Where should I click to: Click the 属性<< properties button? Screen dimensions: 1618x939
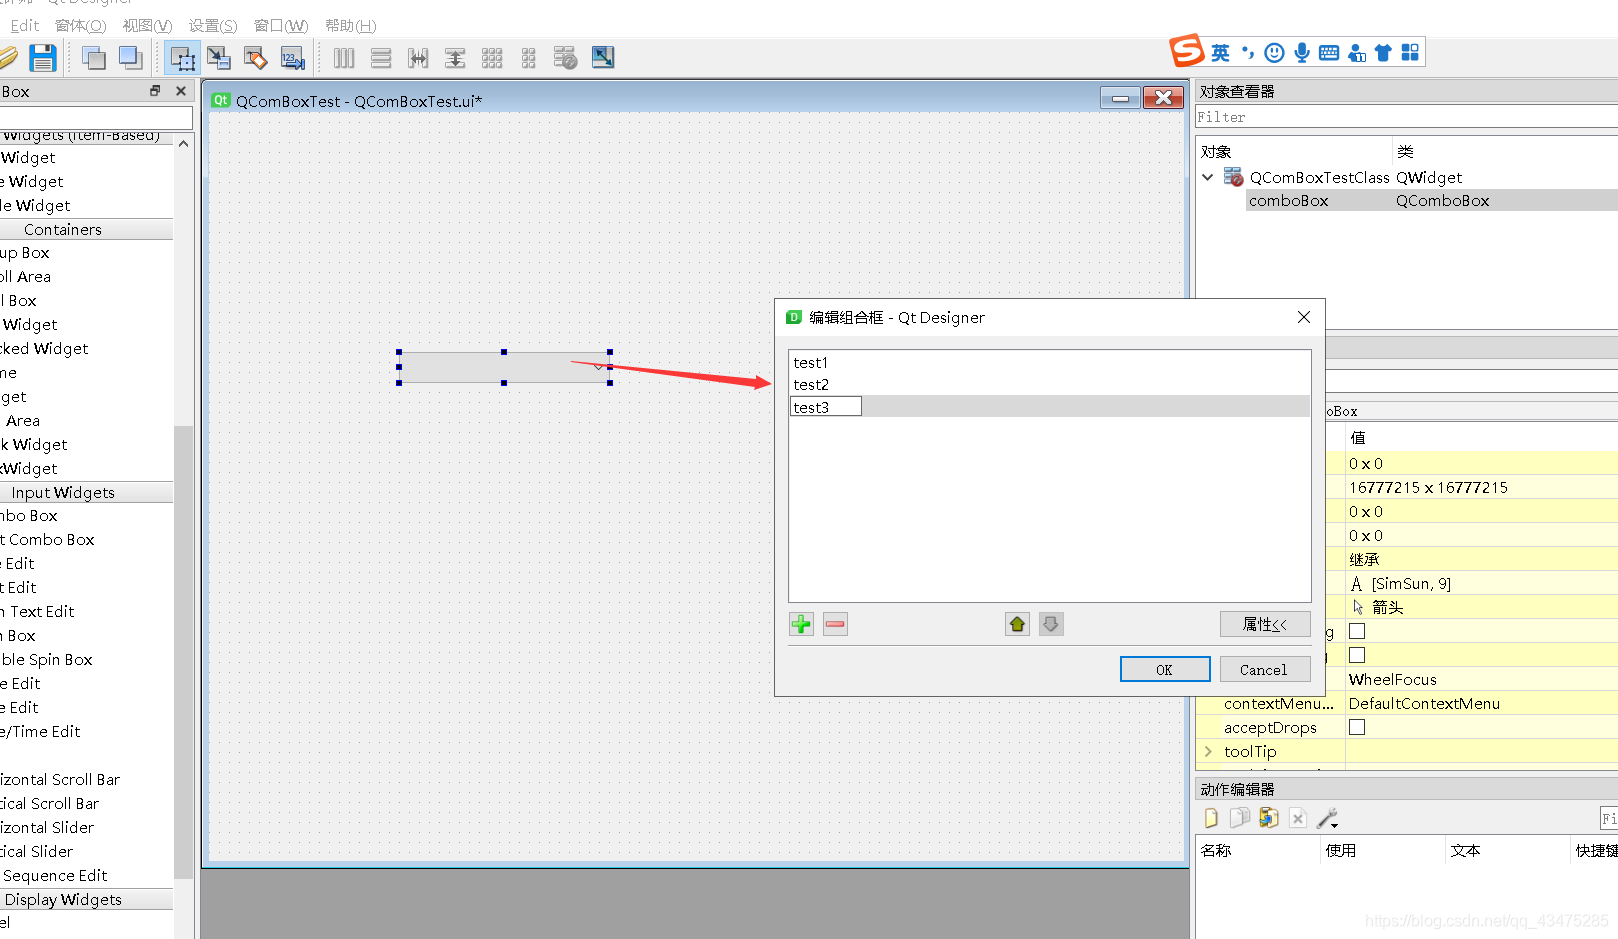pos(1265,624)
